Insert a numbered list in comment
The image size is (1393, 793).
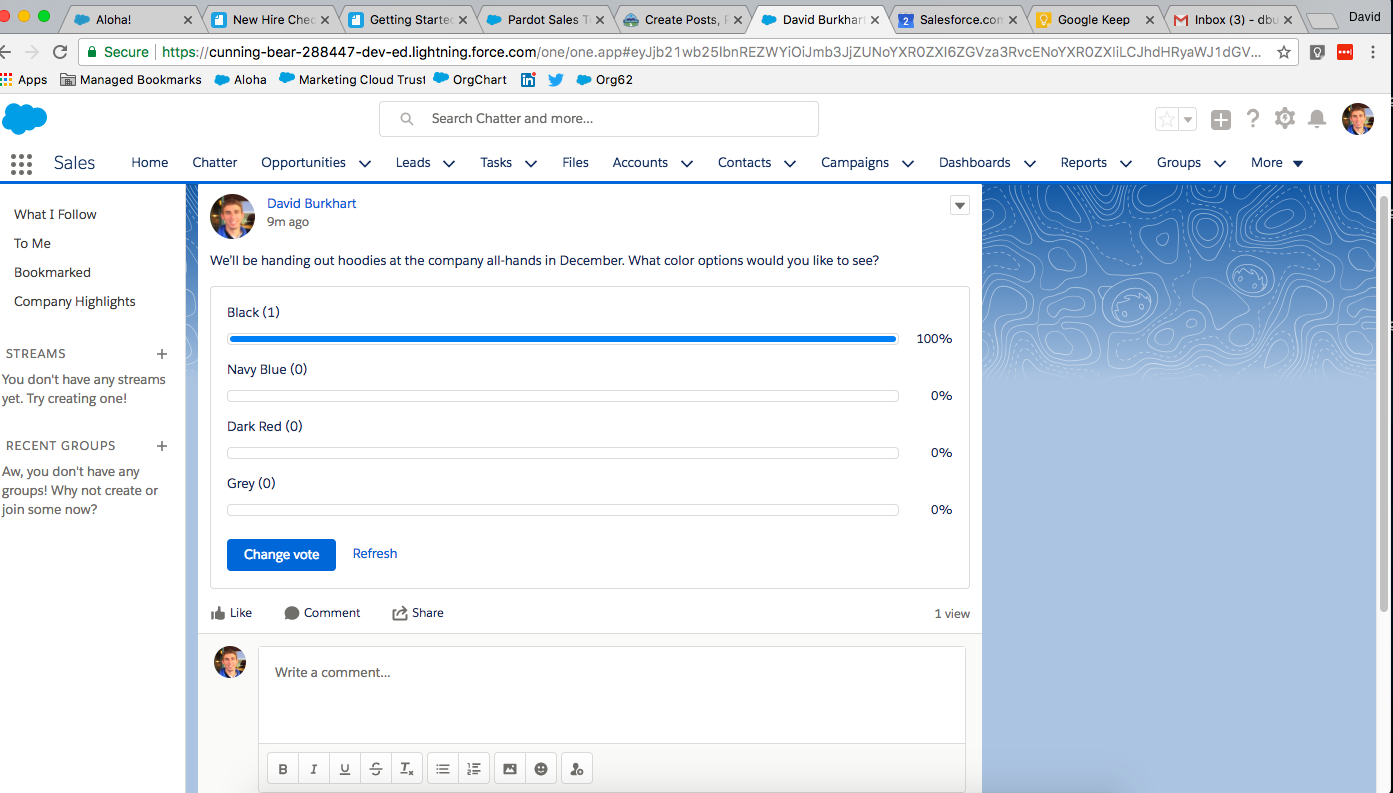(x=474, y=769)
